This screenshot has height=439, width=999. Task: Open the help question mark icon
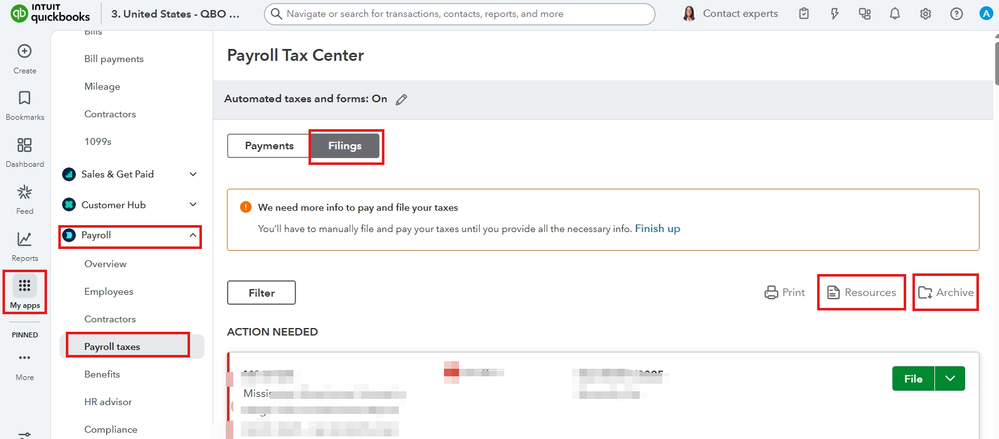click(x=956, y=13)
